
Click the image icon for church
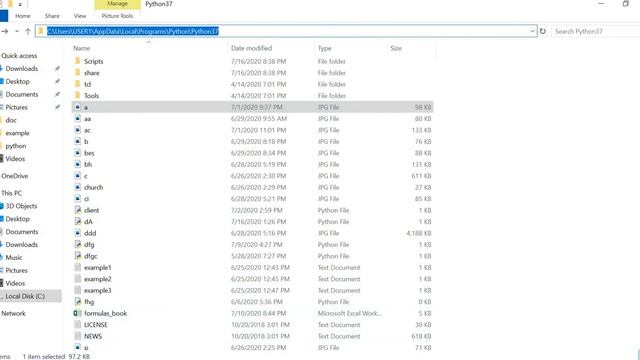[x=78, y=187]
